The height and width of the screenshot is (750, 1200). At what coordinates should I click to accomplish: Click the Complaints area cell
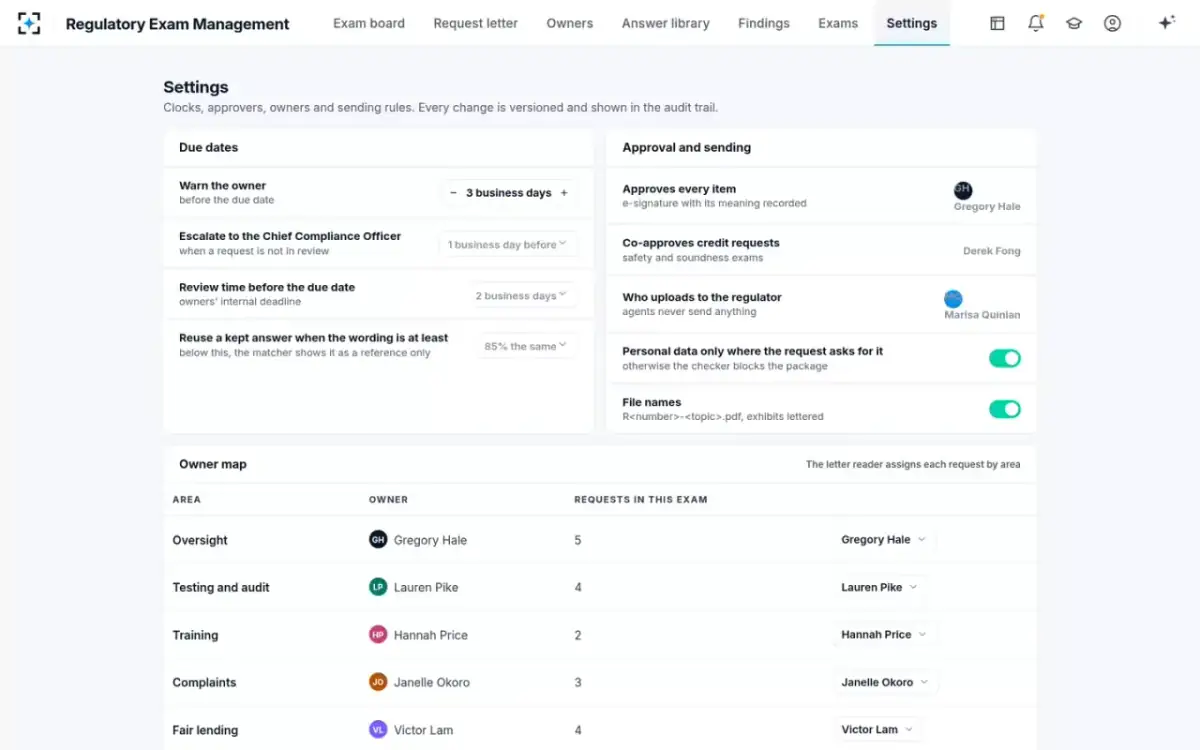click(x=204, y=682)
